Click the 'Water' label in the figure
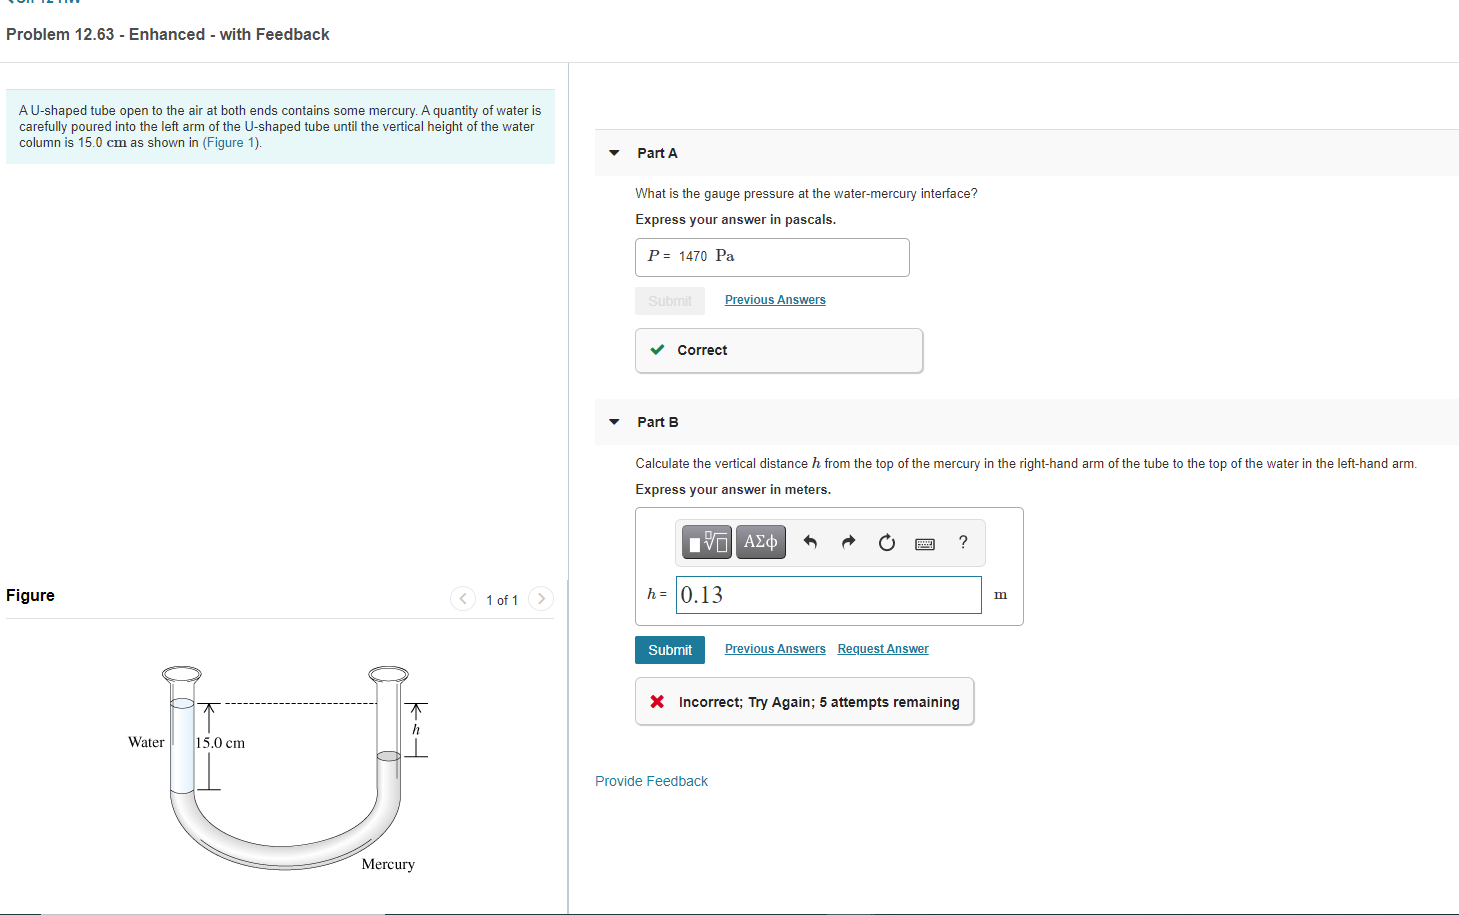The height and width of the screenshot is (915, 1459). click(146, 742)
